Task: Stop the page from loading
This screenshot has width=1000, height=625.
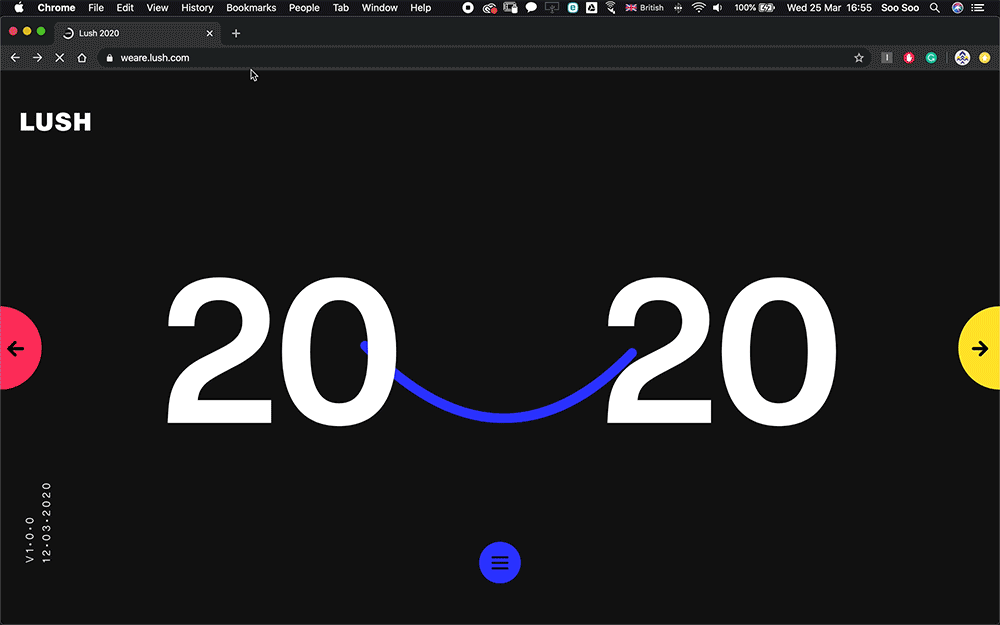Action: tap(60, 57)
